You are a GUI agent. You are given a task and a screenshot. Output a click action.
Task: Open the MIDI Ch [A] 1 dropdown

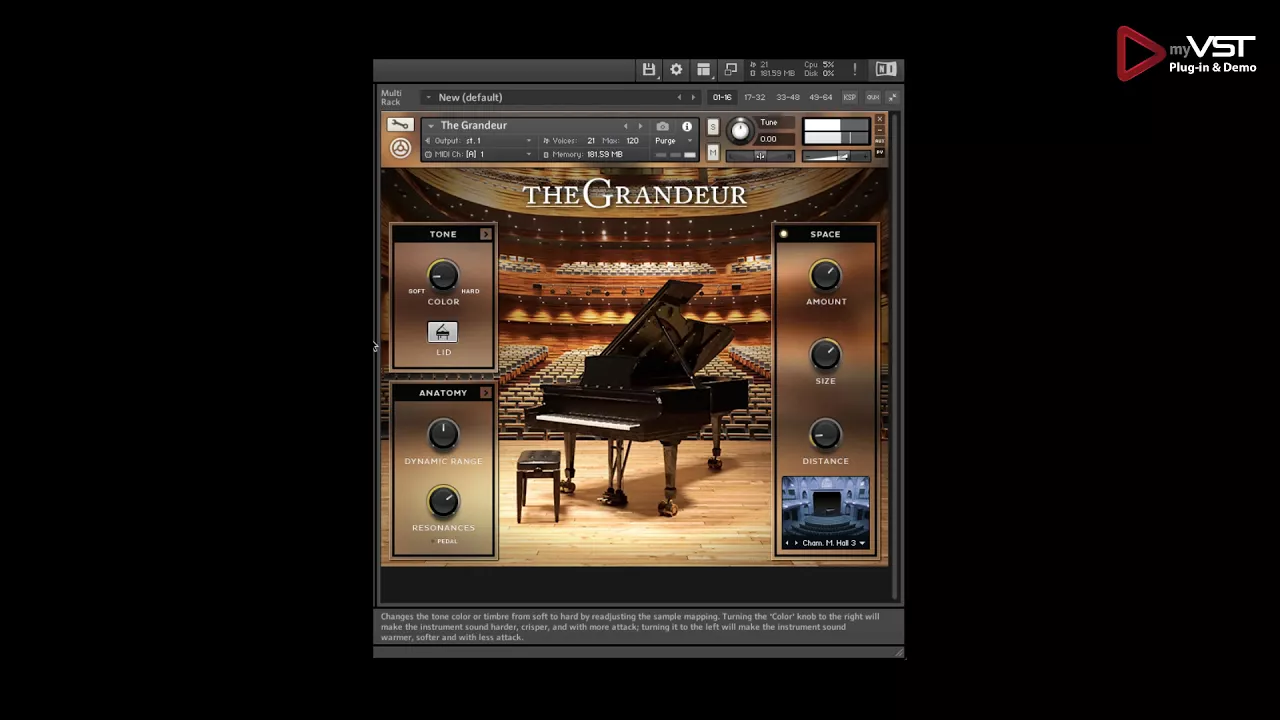coord(479,154)
